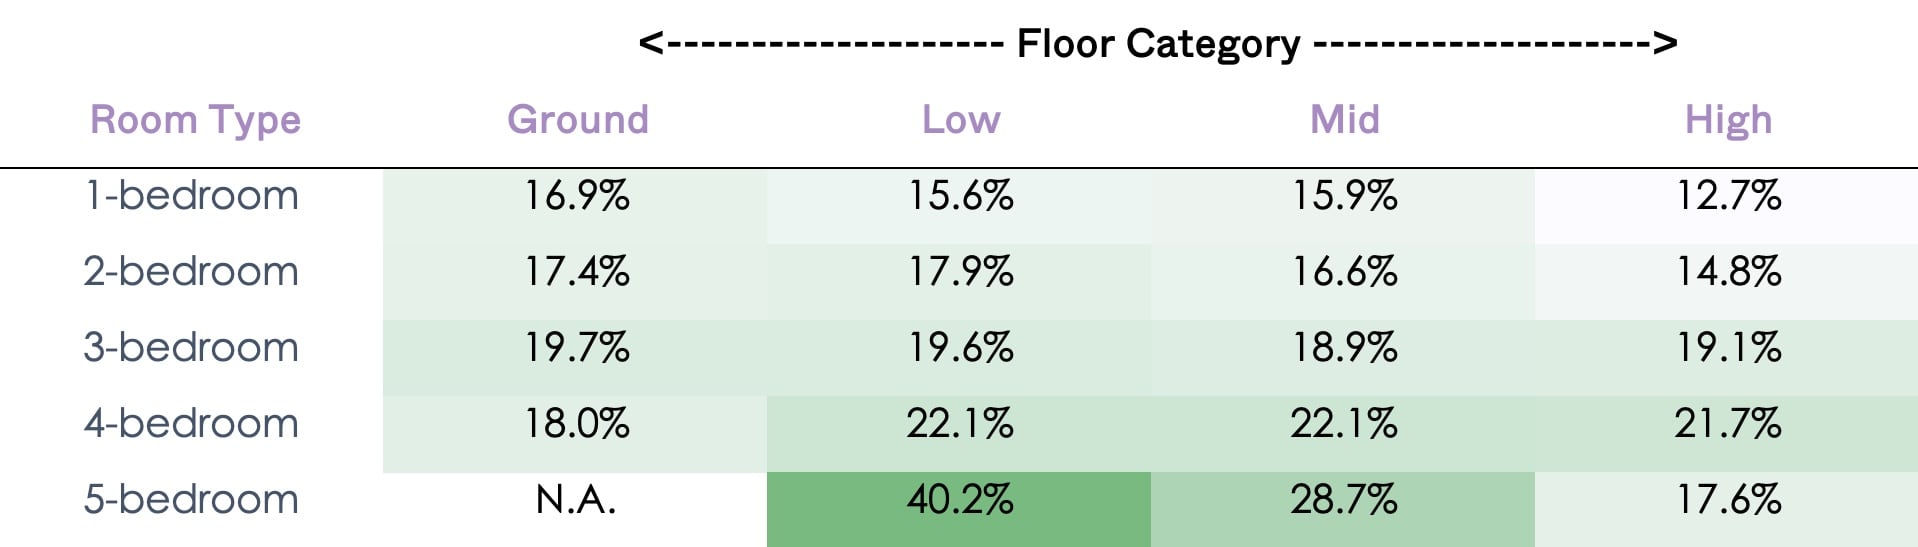This screenshot has width=1918, height=547.
Task: Click the 19.7% cell
Action: pos(576,347)
